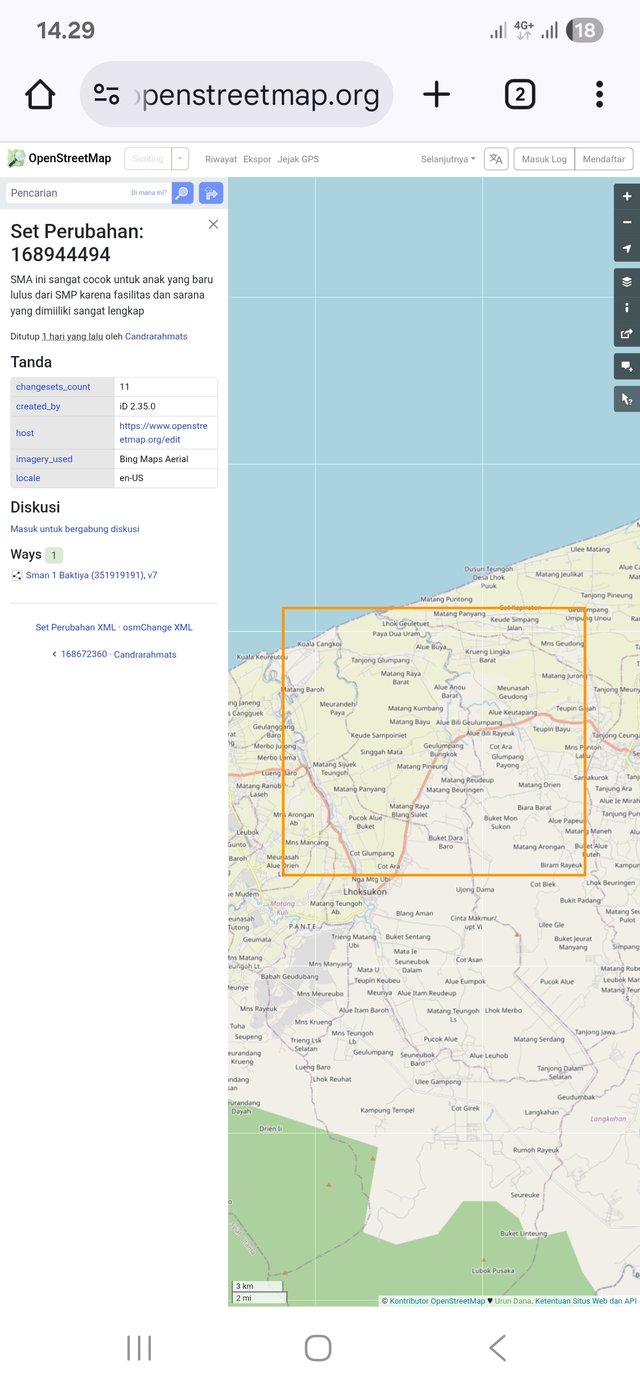Click the host tag key
Screen dimensions: 640x1387
pyautogui.click(x=25, y=433)
